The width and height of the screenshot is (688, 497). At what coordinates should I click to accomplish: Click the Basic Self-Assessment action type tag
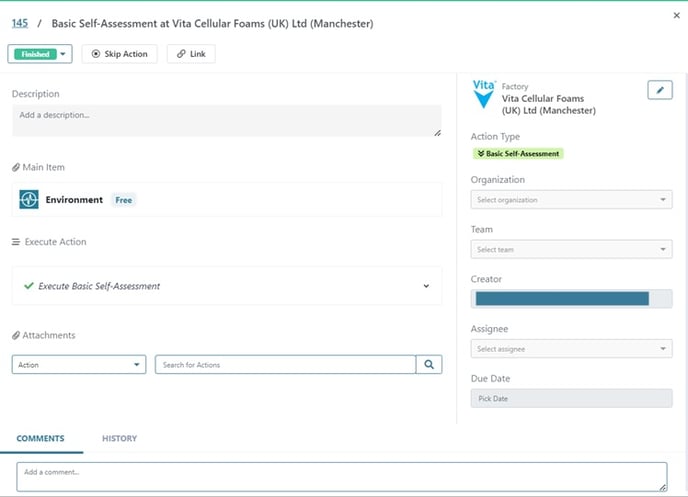coord(518,154)
